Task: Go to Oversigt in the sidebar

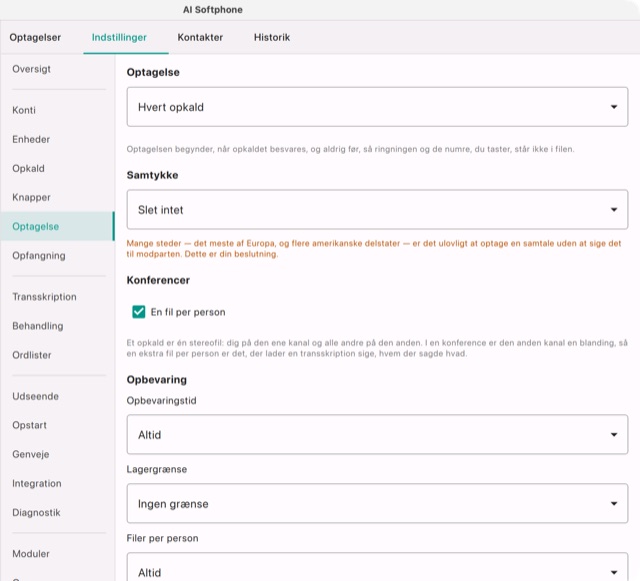Action: [31, 69]
